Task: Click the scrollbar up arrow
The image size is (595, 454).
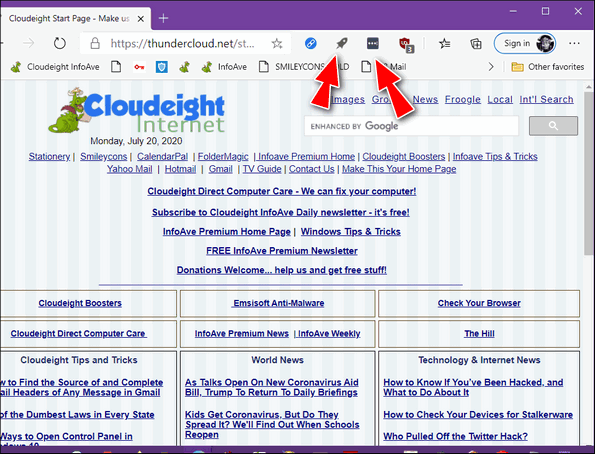Action: click(589, 87)
